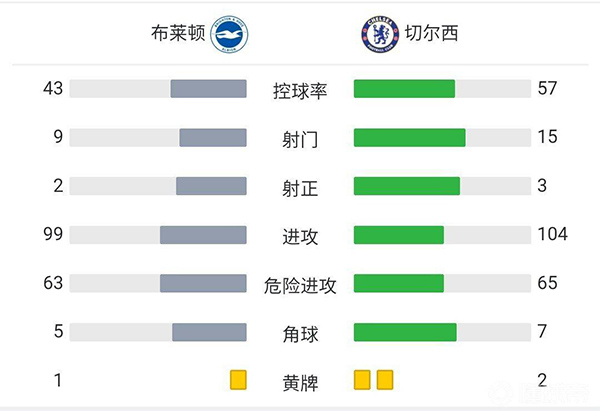The width and height of the screenshot is (600, 411).
Task: Click Brighton's gray possession bar
Action: [x=208, y=89]
